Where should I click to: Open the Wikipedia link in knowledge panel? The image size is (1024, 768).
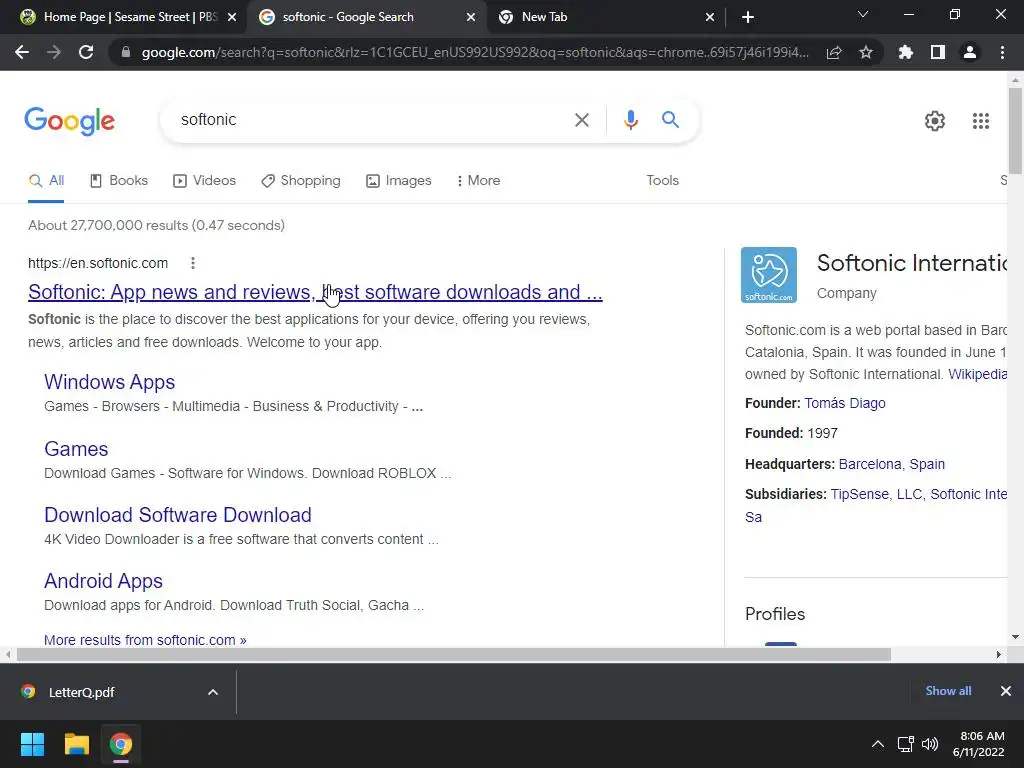pyautogui.click(x=977, y=374)
